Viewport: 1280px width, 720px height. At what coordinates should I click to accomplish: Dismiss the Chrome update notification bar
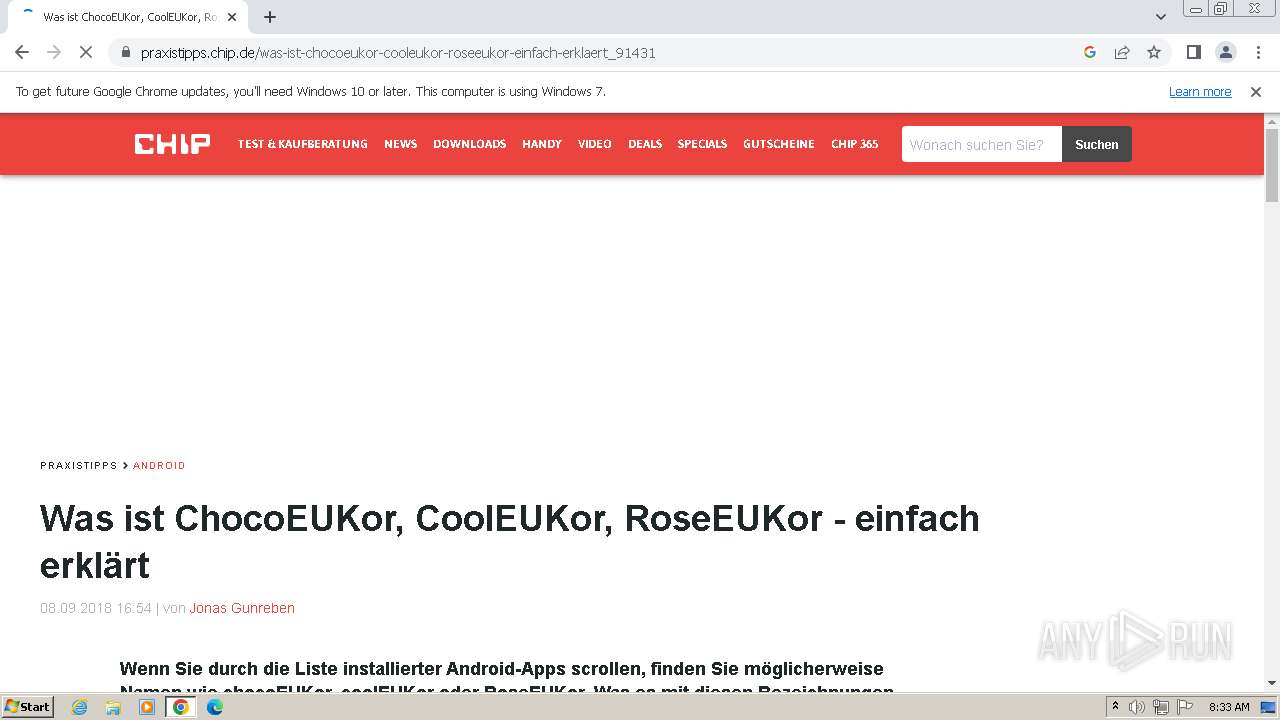(x=1256, y=91)
